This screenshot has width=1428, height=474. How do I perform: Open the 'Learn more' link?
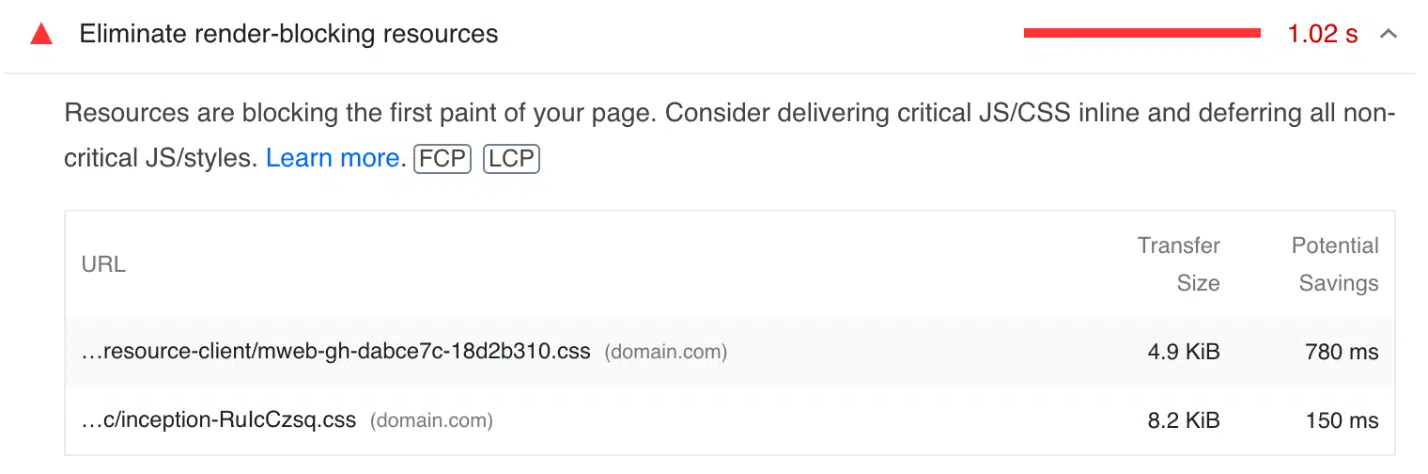[333, 158]
